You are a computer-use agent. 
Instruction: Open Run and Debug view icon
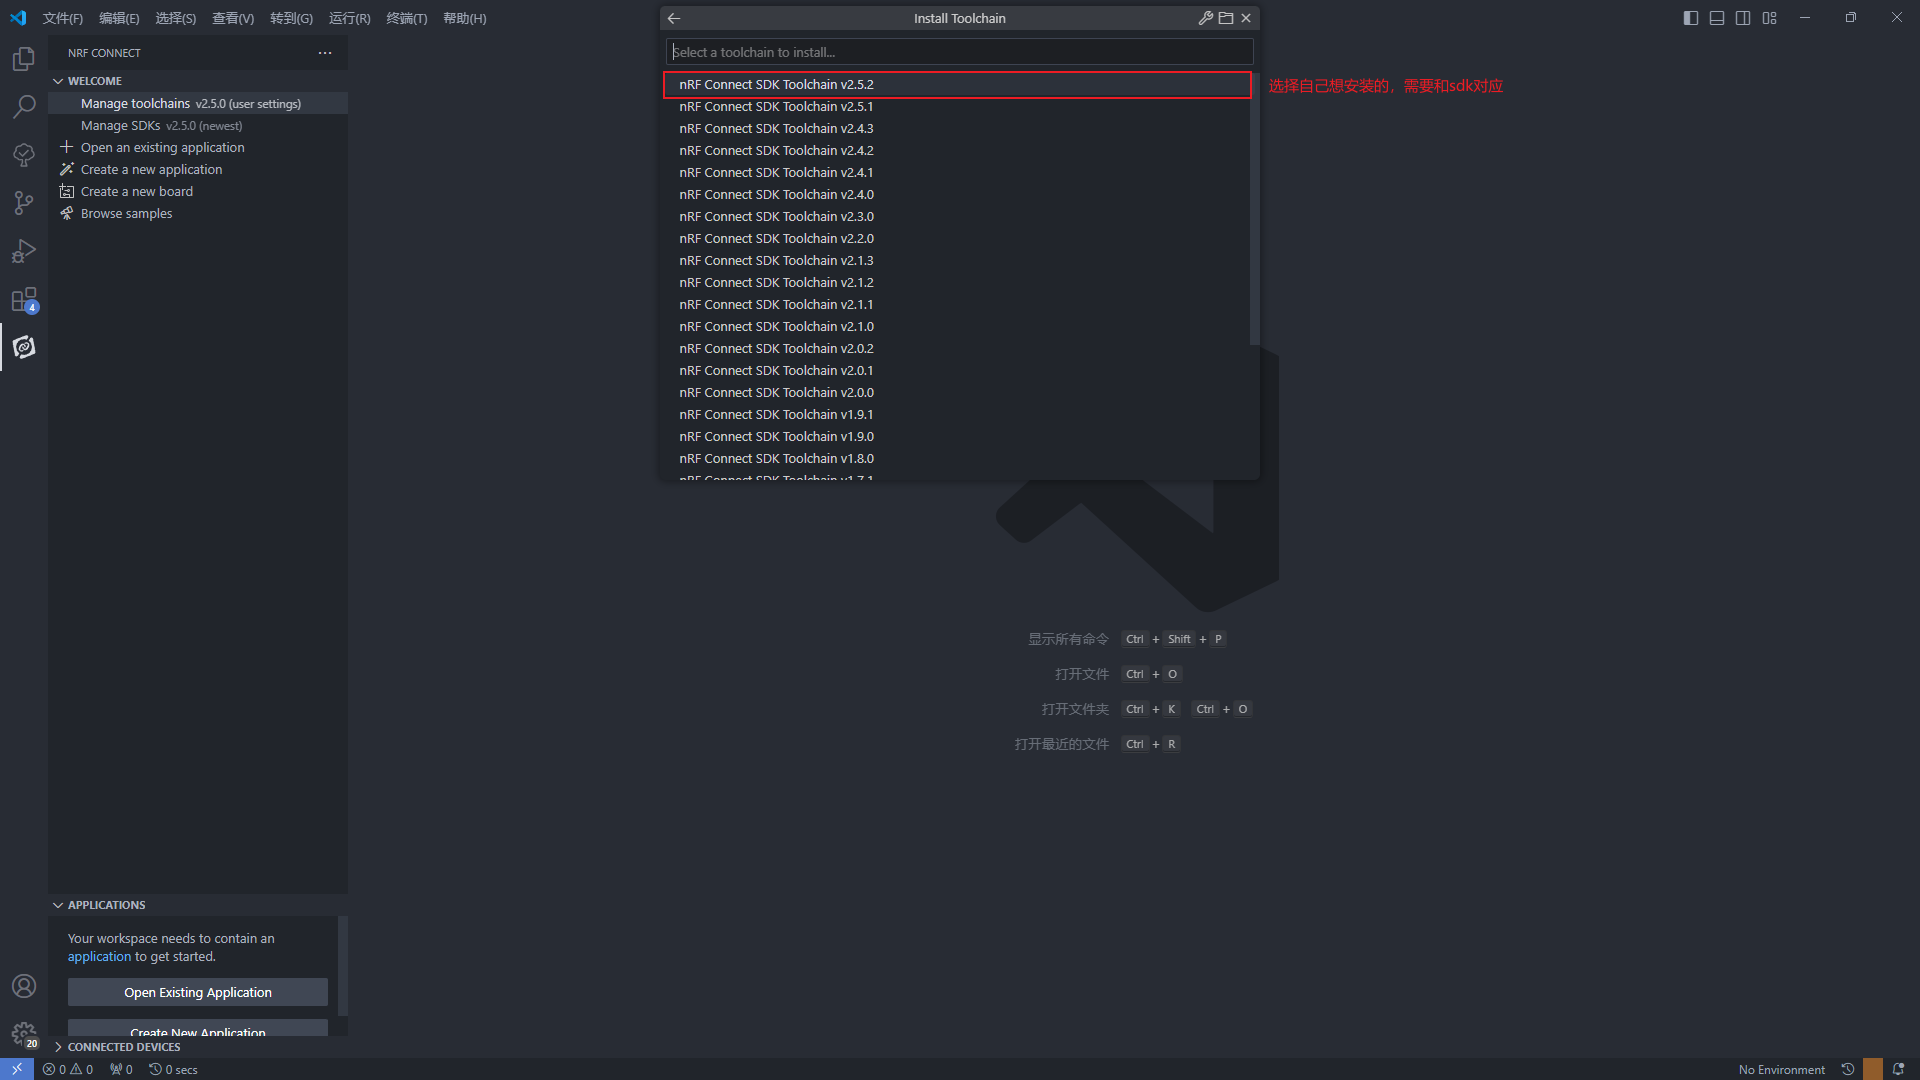coord(24,251)
